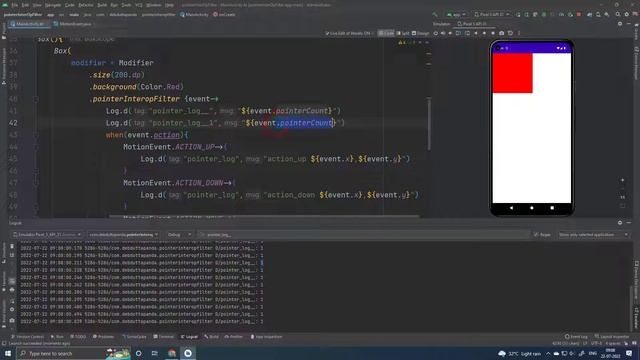Viewport: 640px width, 360px height.
Task: Open the App Inspection tool window
Action: pyautogui.click(x=266, y=337)
